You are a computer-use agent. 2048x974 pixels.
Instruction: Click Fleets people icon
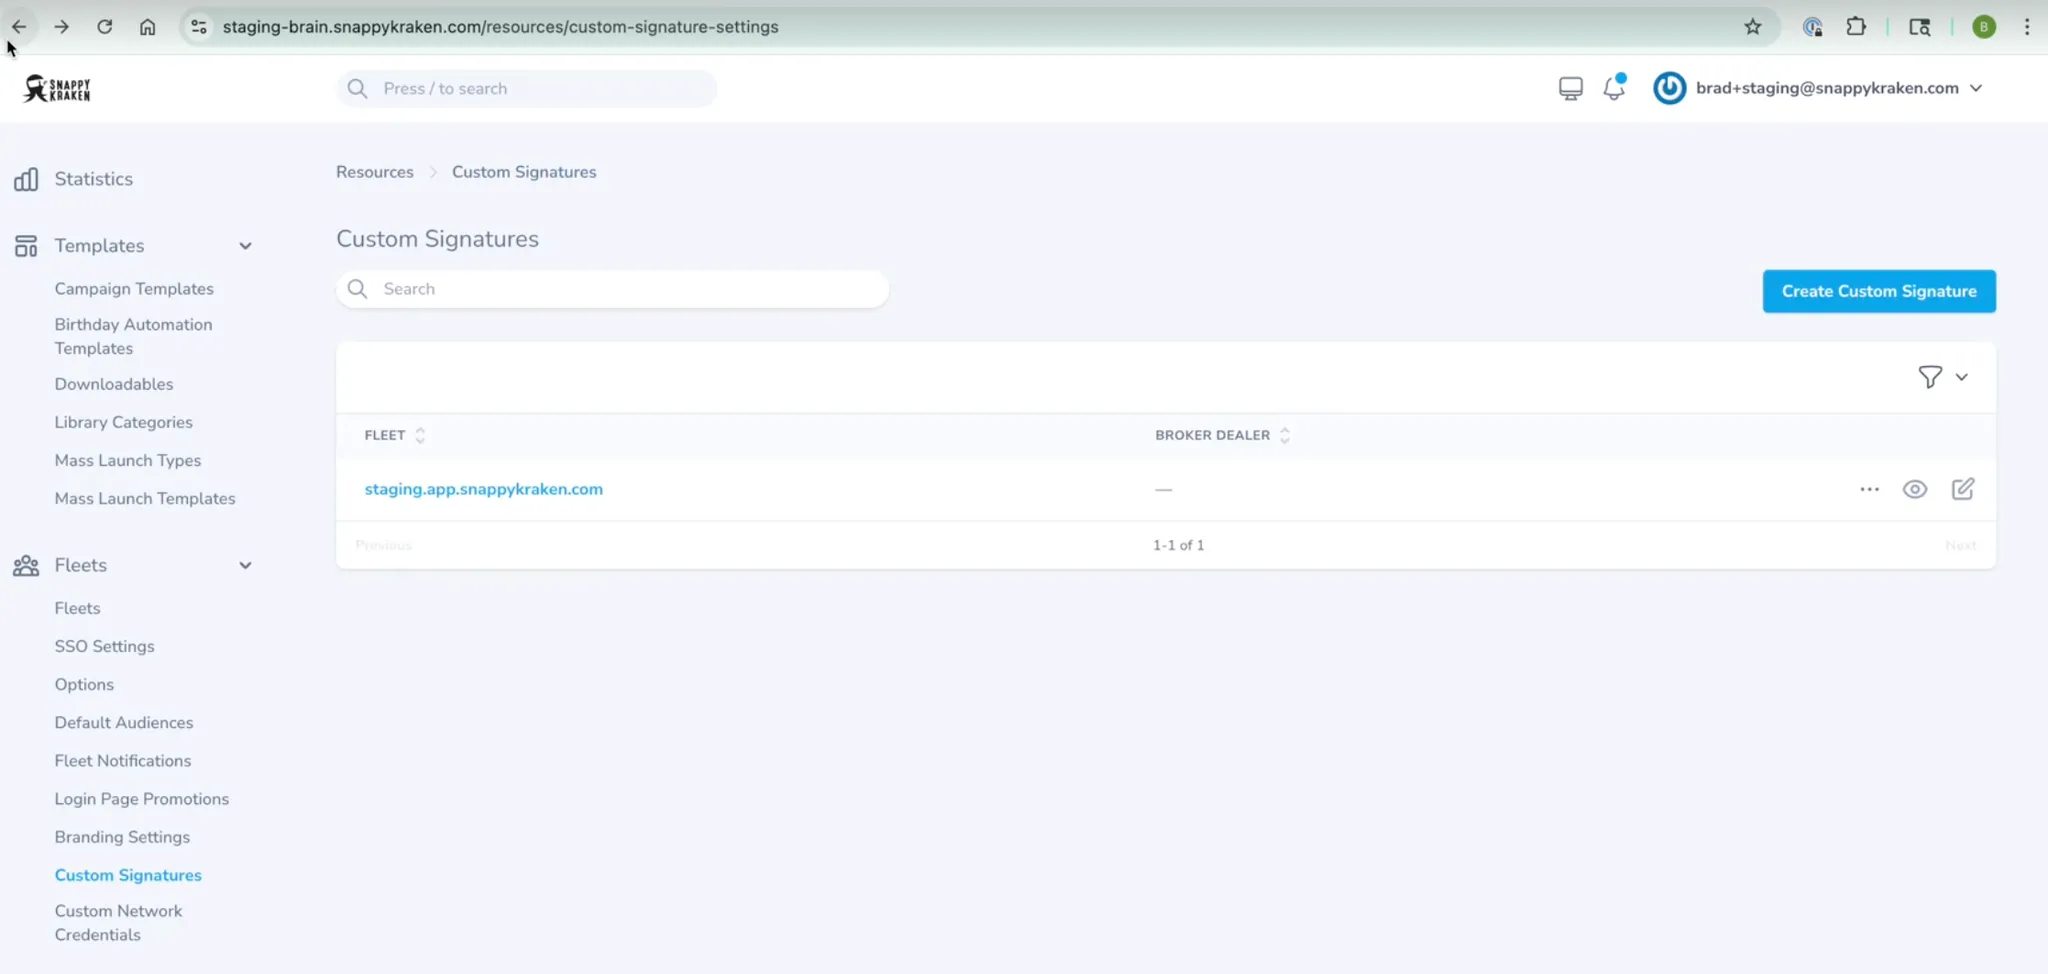26,566
